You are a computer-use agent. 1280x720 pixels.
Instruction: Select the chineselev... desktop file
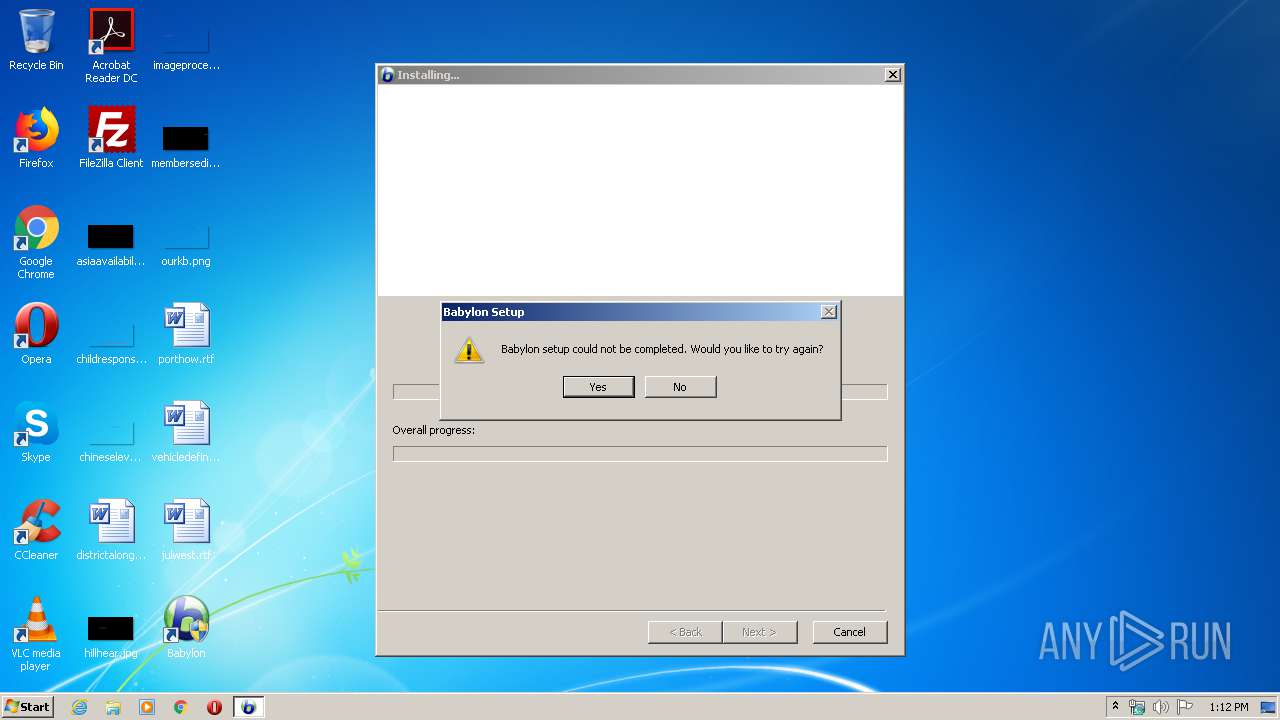pyautogui.click(x=111, y=438)
